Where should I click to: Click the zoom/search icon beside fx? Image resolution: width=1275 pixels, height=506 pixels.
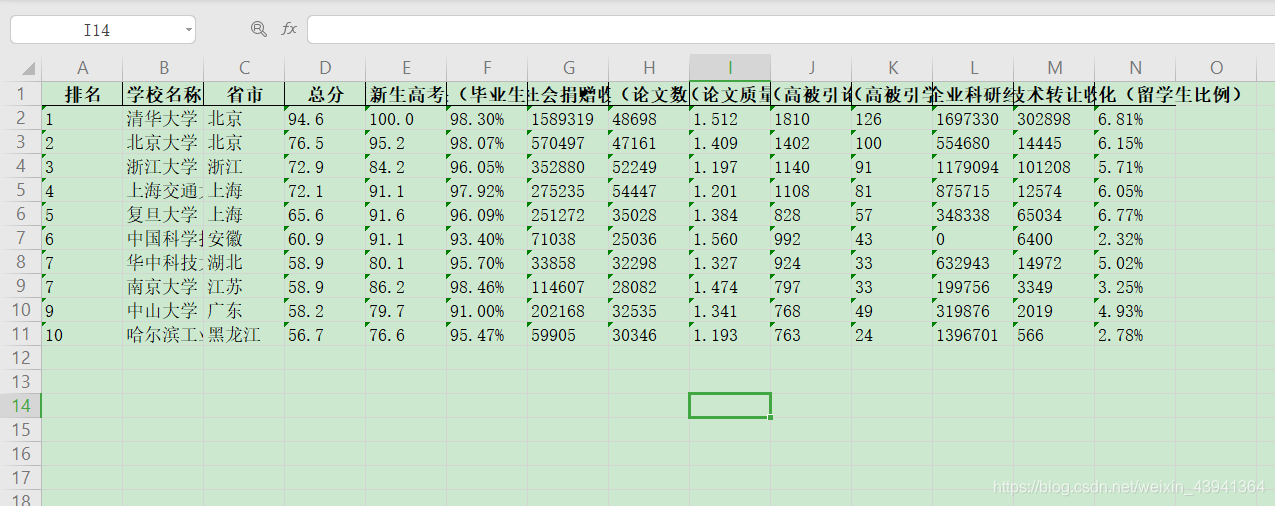pos(259,29)
